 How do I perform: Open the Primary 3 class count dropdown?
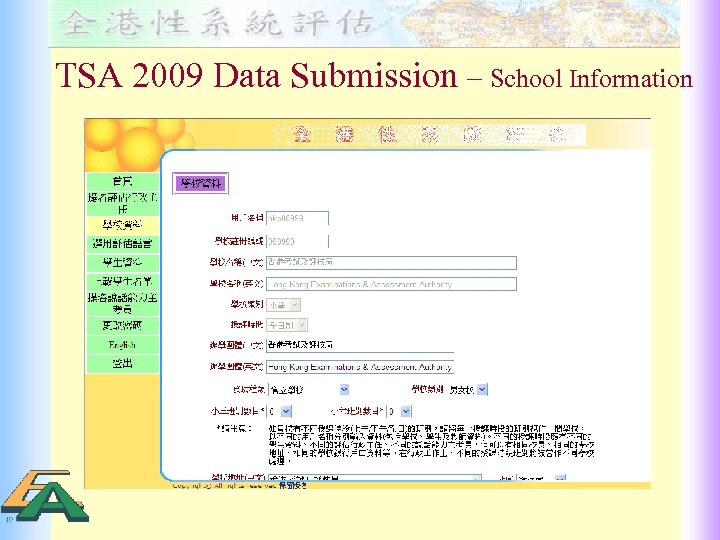pos(280,411)
